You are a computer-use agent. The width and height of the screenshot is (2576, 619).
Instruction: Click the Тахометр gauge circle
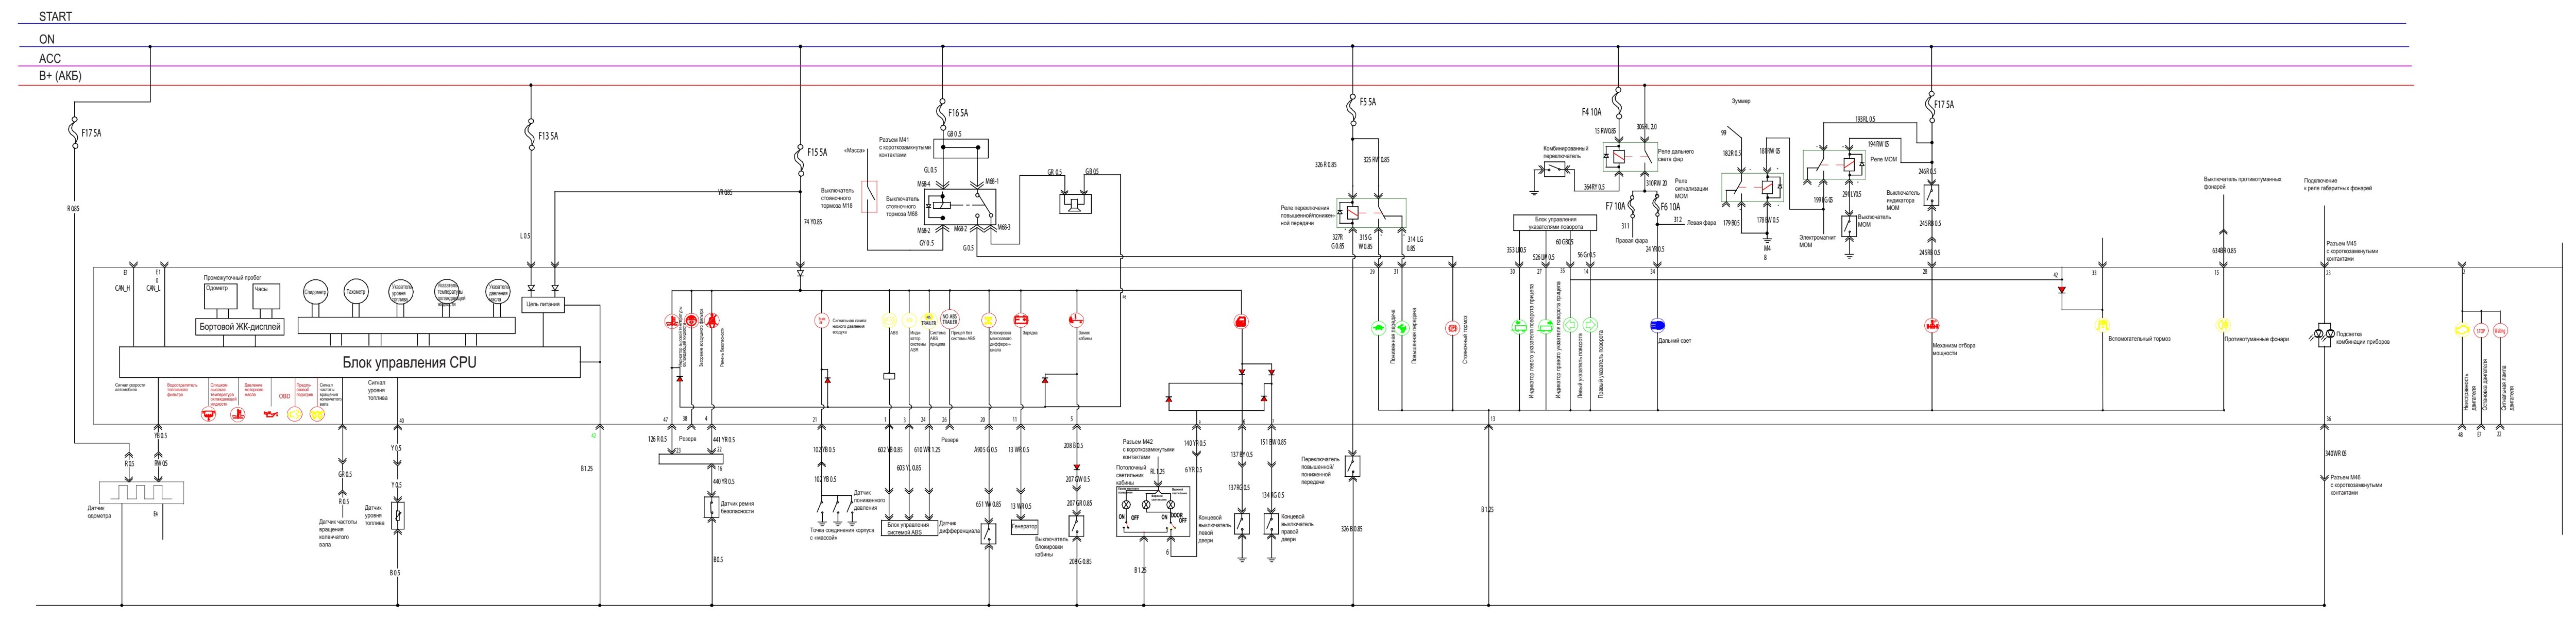coord(355,292)
